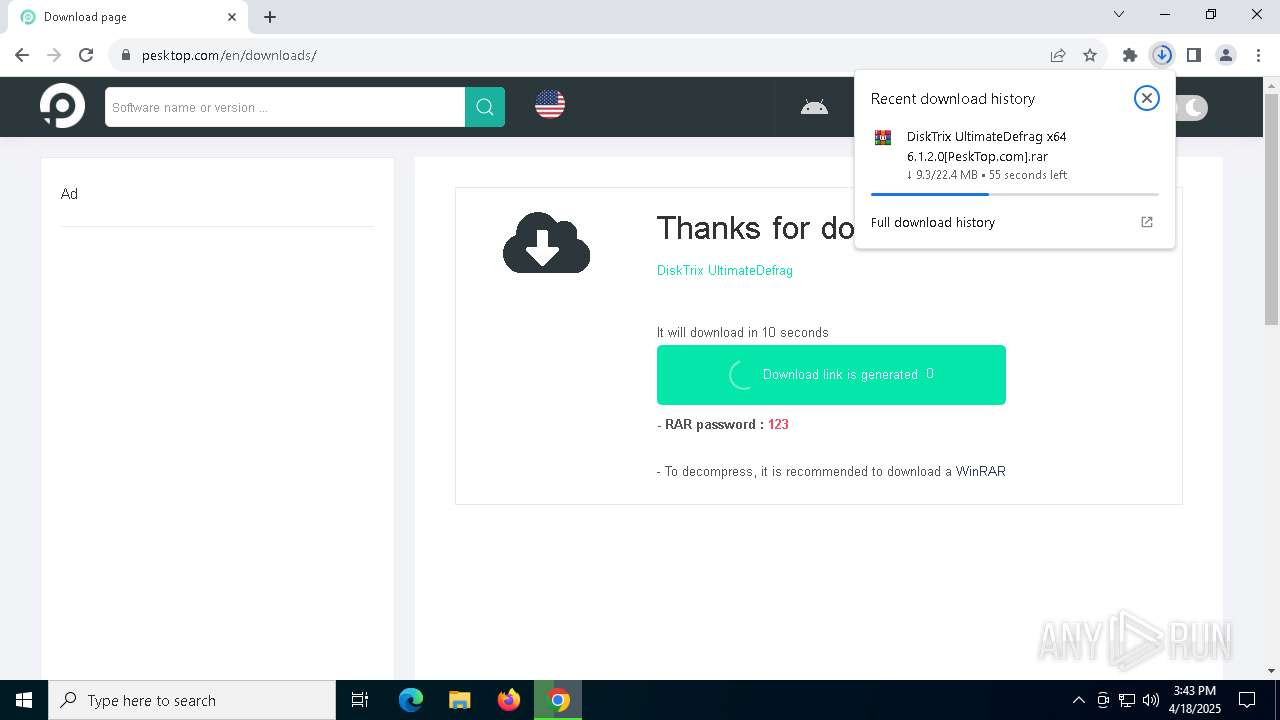Click the taskbar clock showing 3:43 PM

pos(1195,700)
